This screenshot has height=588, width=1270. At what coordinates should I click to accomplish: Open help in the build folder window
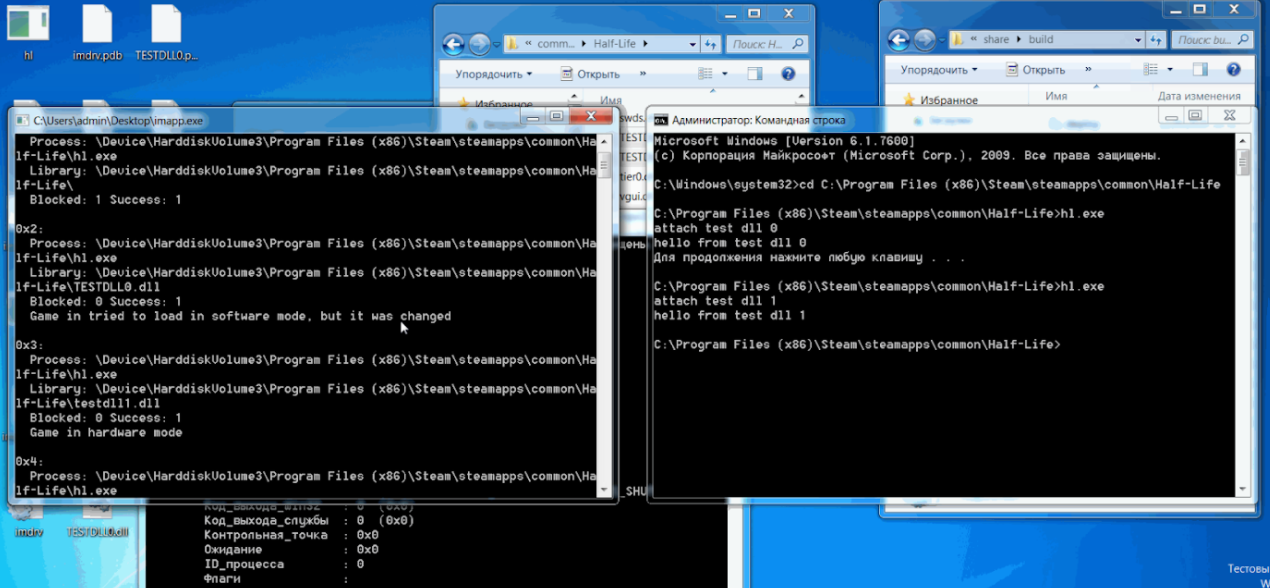pos(1233,70)
